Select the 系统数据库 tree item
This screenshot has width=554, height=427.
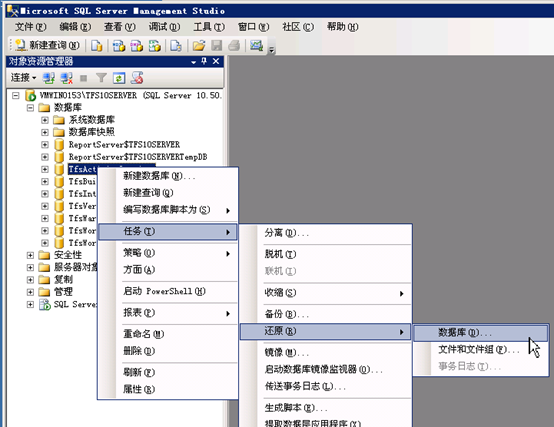[92, 120]
